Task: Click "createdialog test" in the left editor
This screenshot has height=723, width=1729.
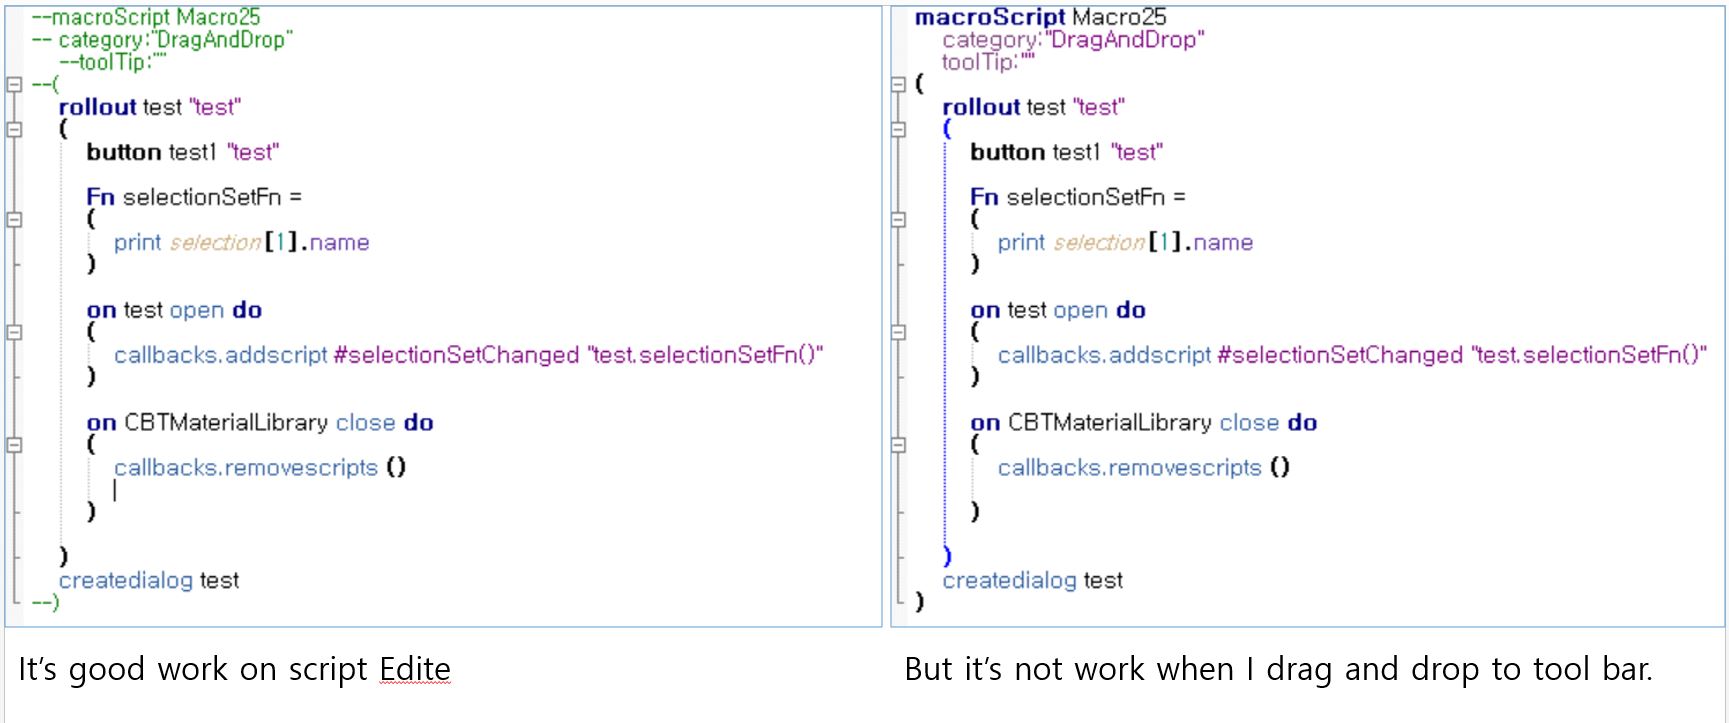Action: [x=149, y=580]
